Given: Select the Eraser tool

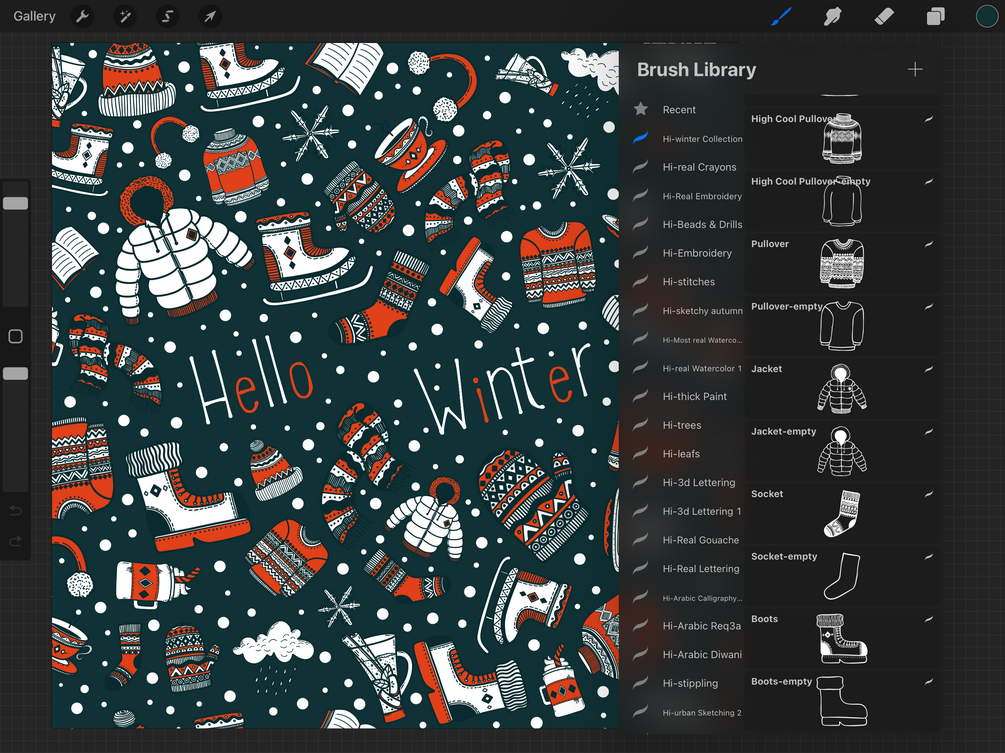Looking at the screenshot, I should 884,16.
